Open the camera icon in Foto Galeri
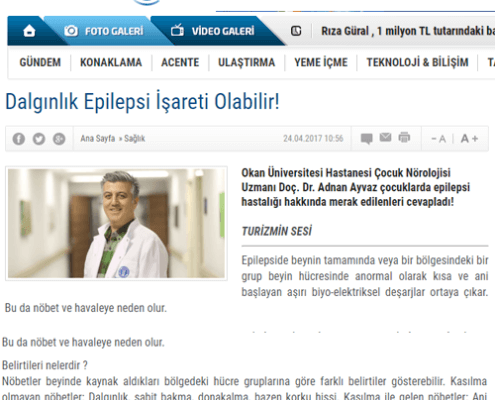 [x=71, y=31]
